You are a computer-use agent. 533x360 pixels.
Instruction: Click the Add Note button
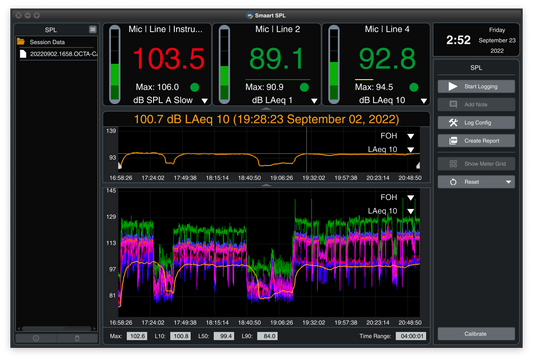[476, 104]
